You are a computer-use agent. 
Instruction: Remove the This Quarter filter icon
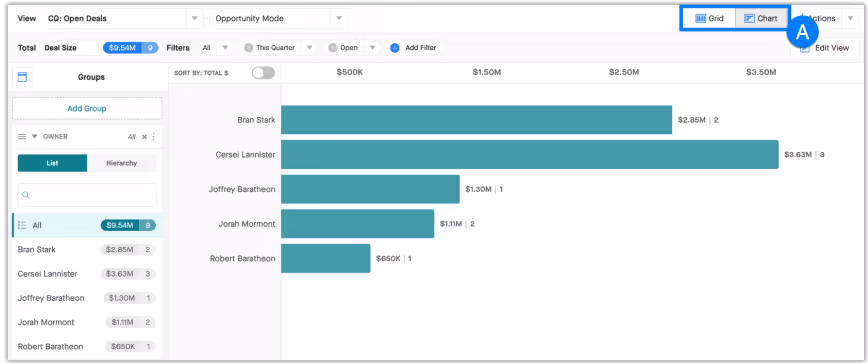click(x=249, y=48)
